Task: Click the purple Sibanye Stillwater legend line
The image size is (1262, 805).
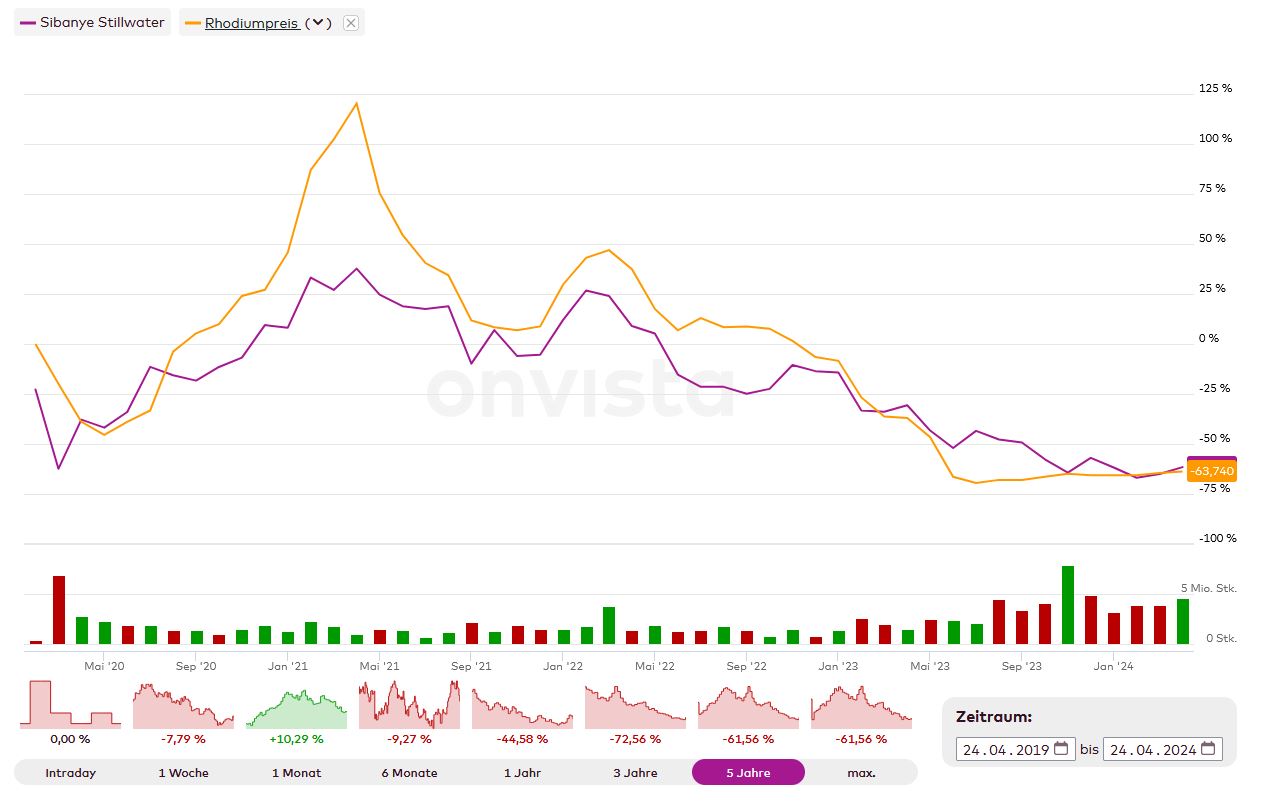Action: [x=28, y=22]
